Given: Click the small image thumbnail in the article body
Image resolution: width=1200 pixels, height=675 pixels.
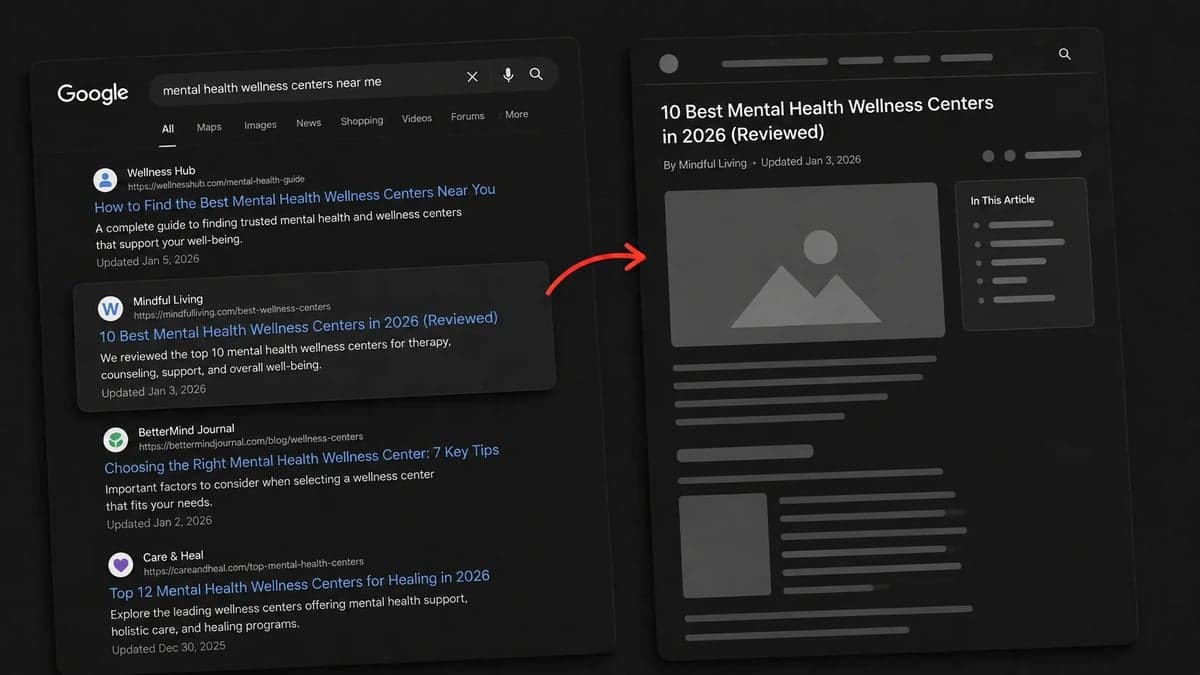Looking at the screenshot, I should 724,545.
